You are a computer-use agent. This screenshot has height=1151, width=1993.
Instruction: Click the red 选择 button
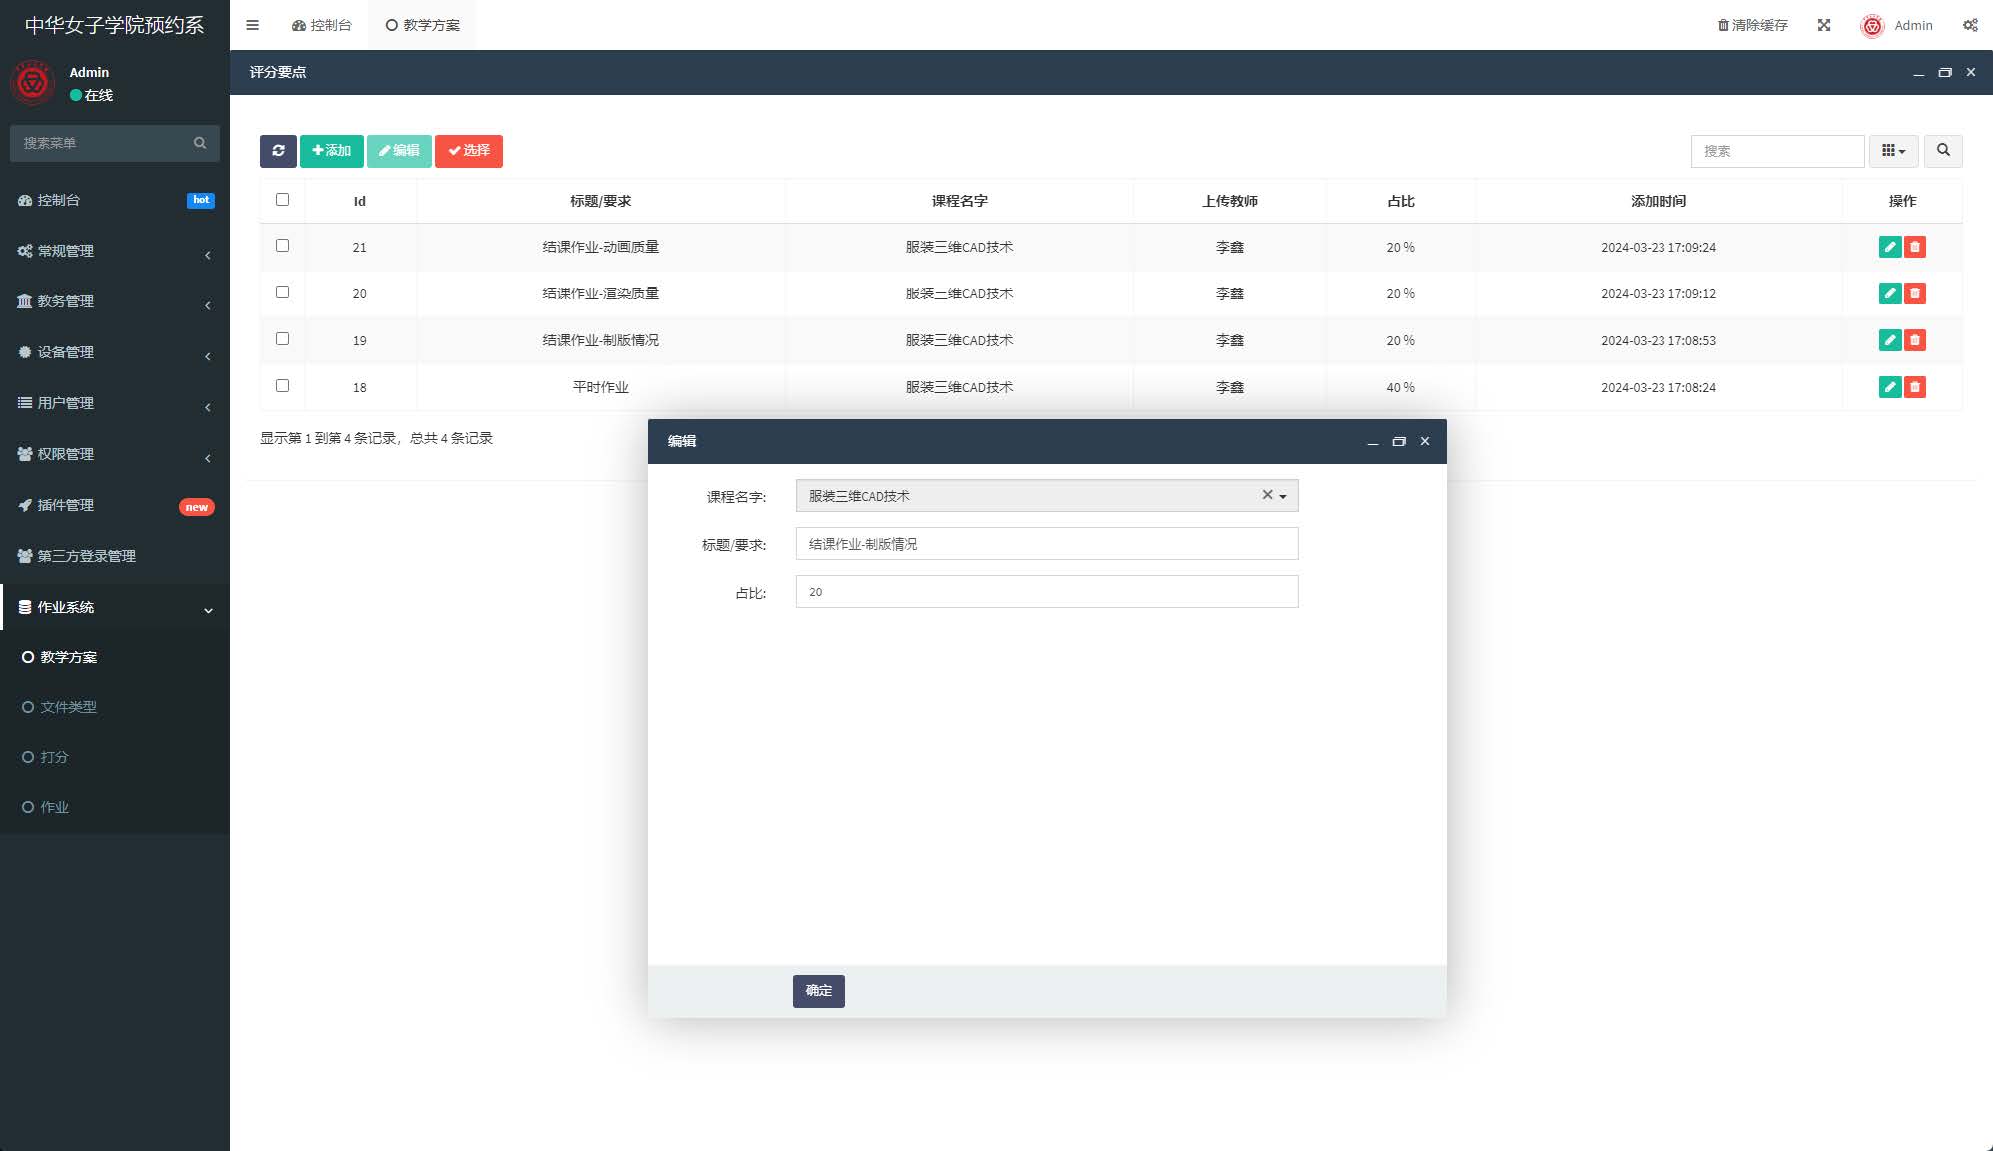(468, 151)
